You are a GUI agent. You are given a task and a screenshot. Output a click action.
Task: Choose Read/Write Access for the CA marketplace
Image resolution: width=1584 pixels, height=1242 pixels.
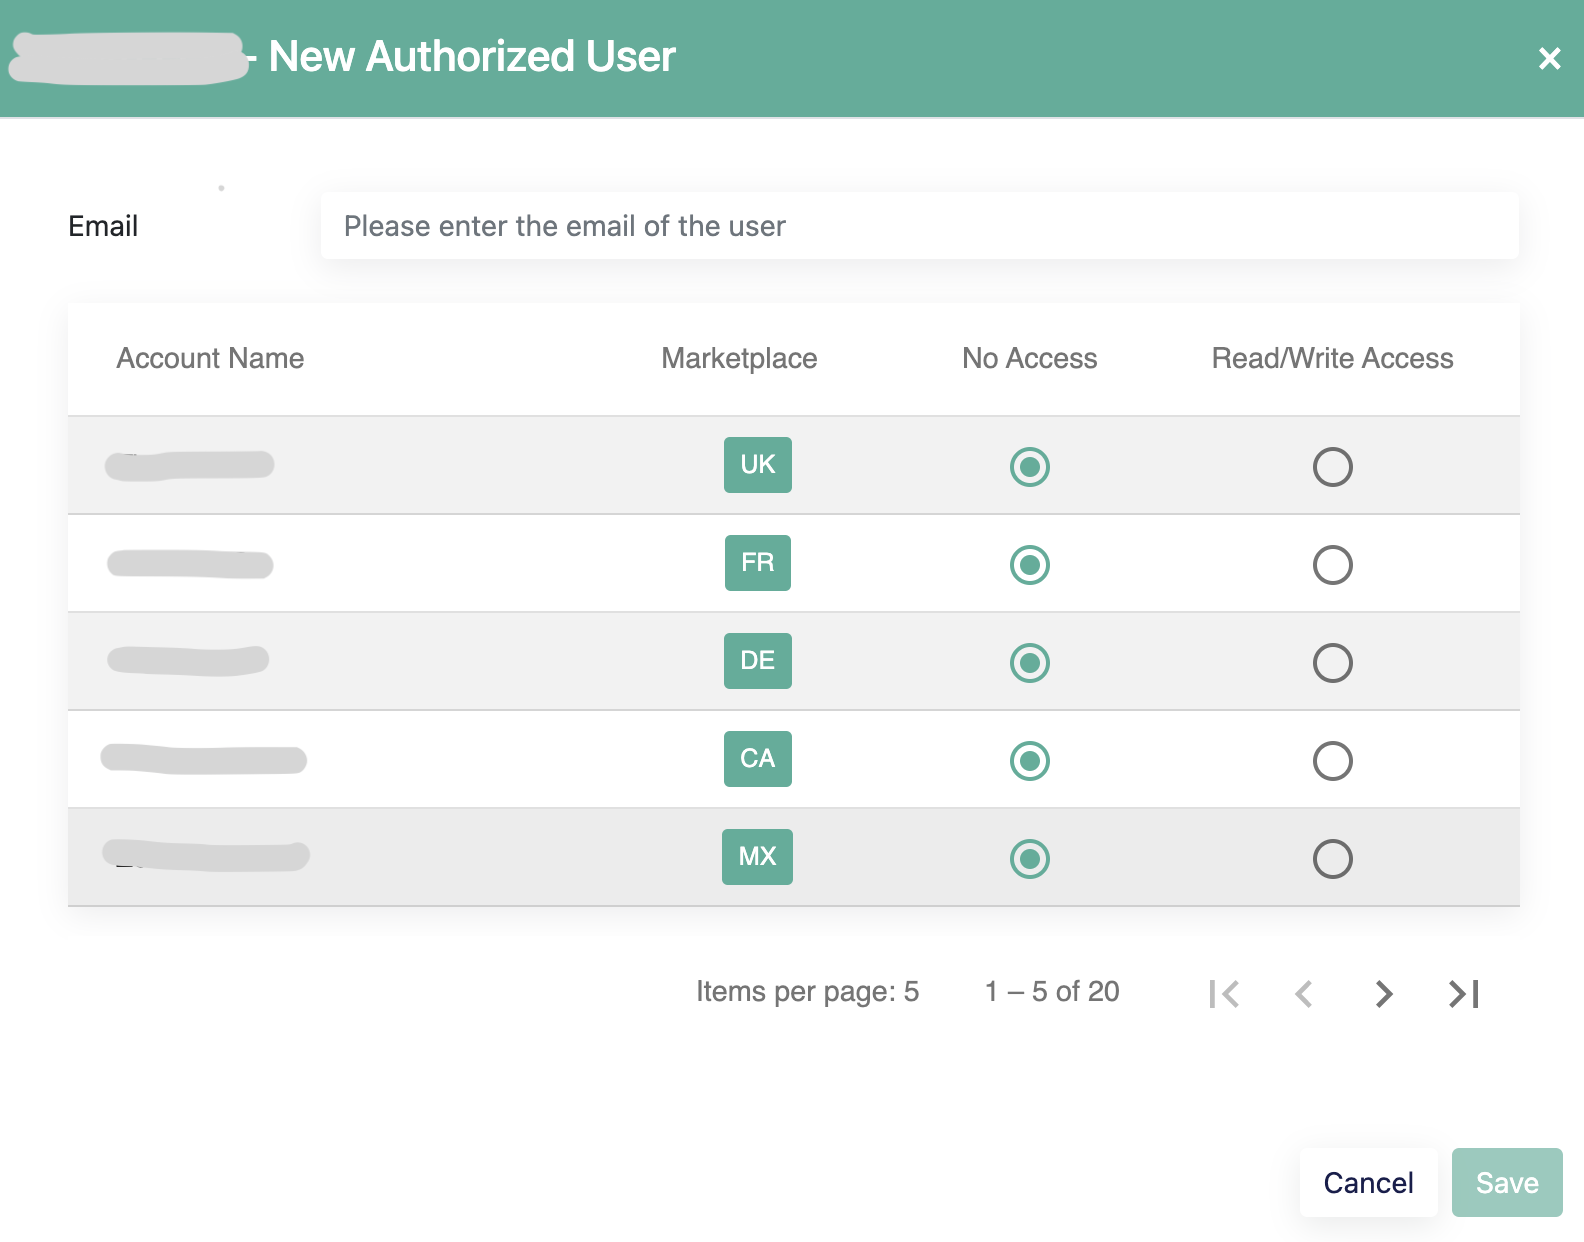click(1332, 761)
